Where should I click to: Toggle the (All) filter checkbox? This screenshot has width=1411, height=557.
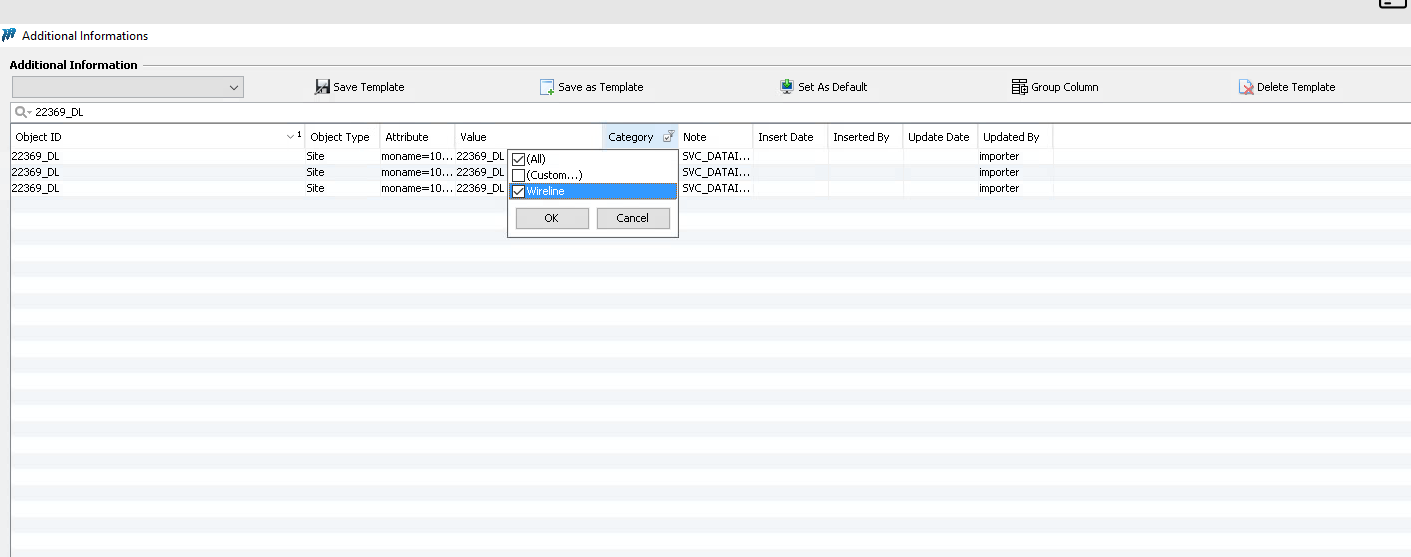pyautogui.click(x=518, y=159)
